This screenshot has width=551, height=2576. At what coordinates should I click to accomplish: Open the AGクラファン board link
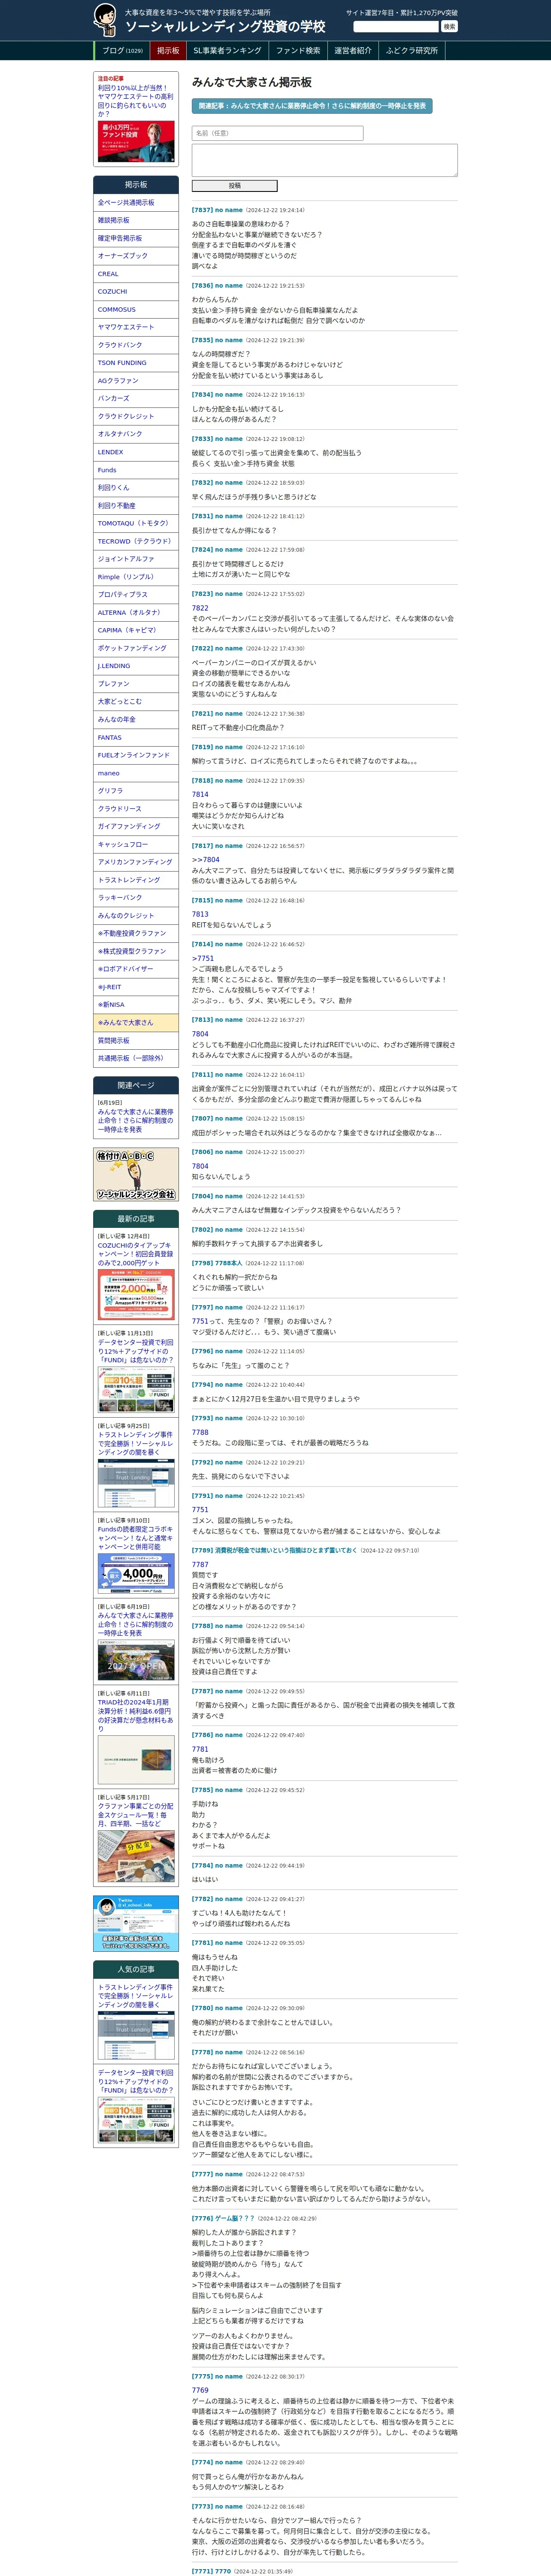(136, 381)
